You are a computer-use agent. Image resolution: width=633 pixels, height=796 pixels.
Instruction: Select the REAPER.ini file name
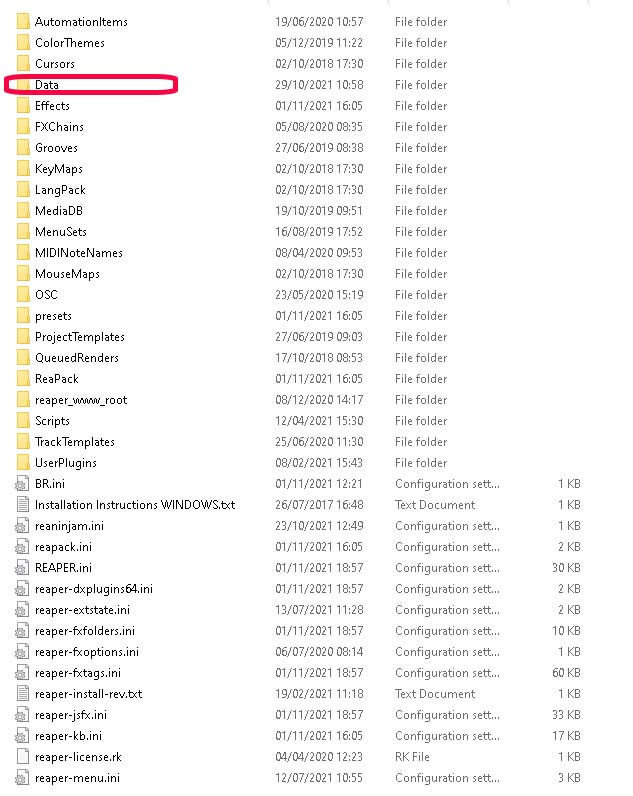[63, 568]
